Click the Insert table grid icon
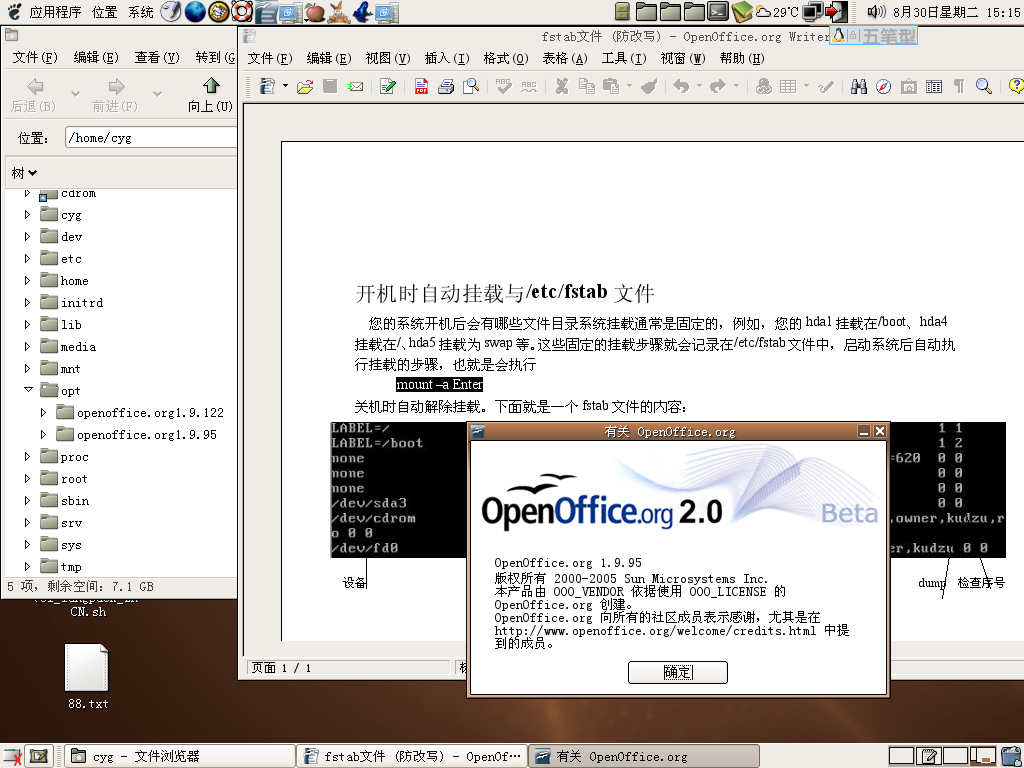The height and width of the screenshot is (768, 1024). tap(788, 86)
